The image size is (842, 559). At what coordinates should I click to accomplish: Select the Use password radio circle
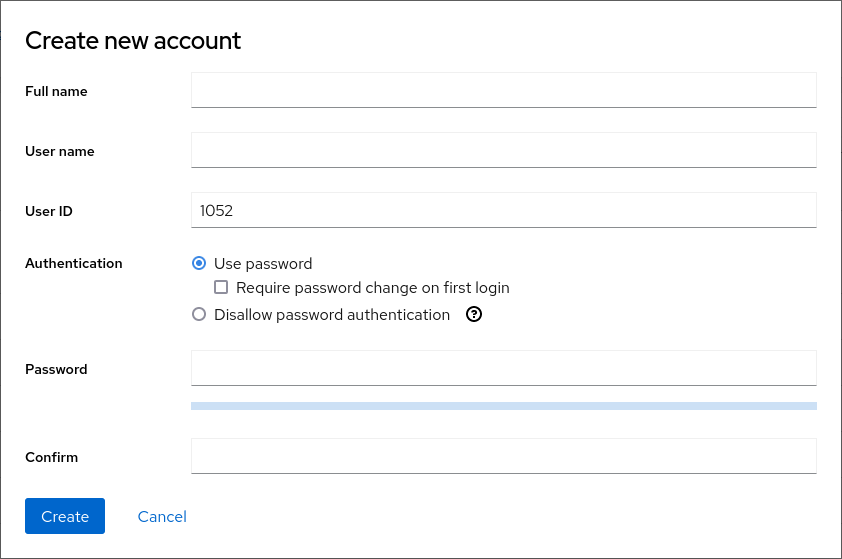click(x=198, y=264)
